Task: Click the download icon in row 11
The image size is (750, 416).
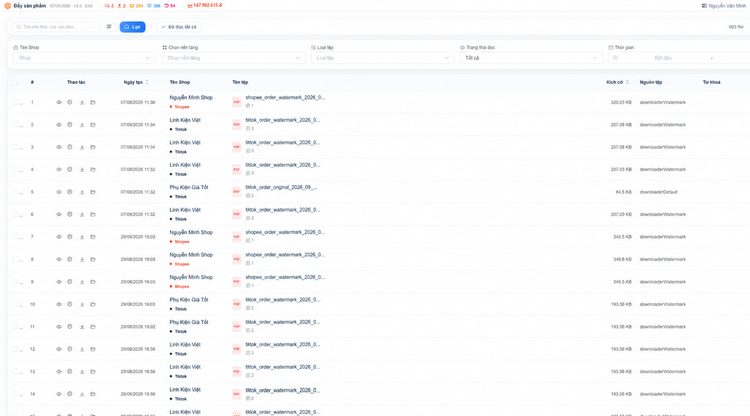Action: (82, 327)
